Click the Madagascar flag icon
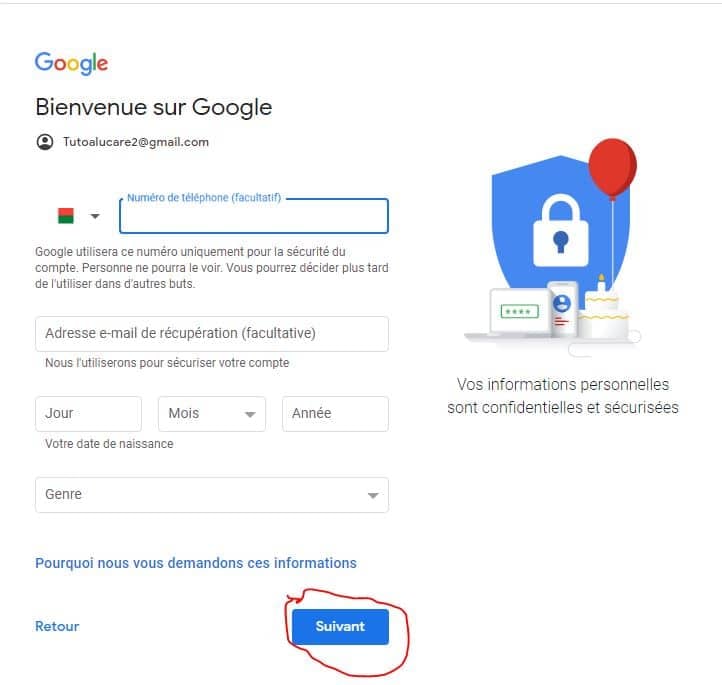The image size is (722, 685). [66, 215]
